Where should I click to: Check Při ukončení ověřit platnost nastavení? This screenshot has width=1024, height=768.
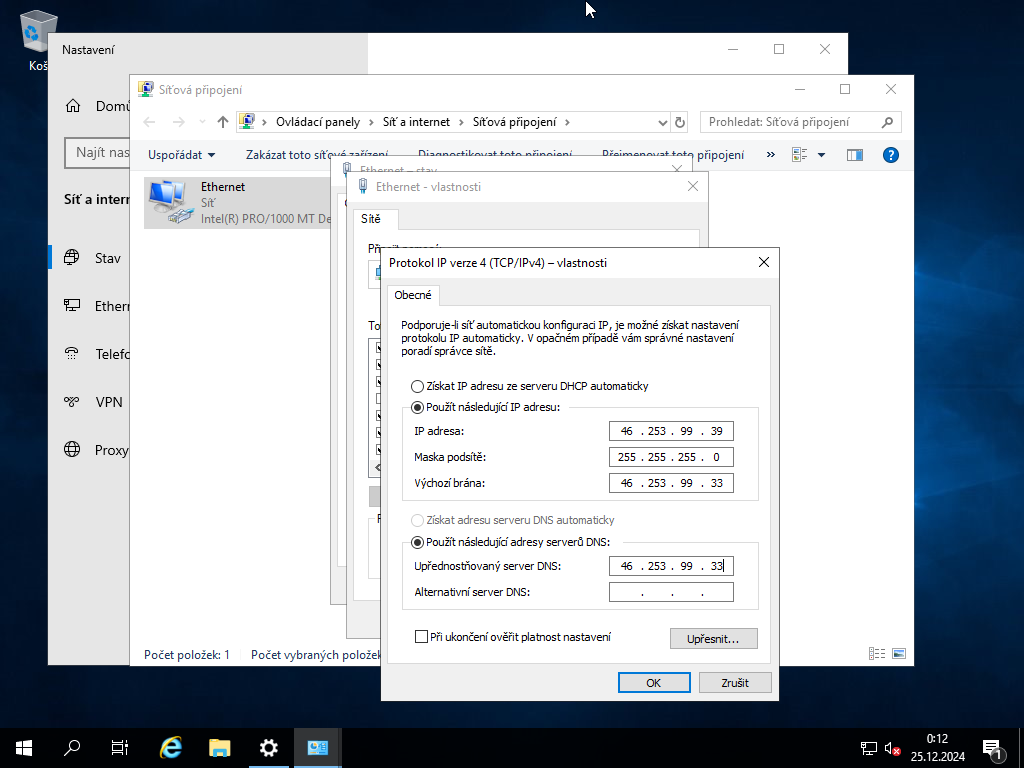421,636
